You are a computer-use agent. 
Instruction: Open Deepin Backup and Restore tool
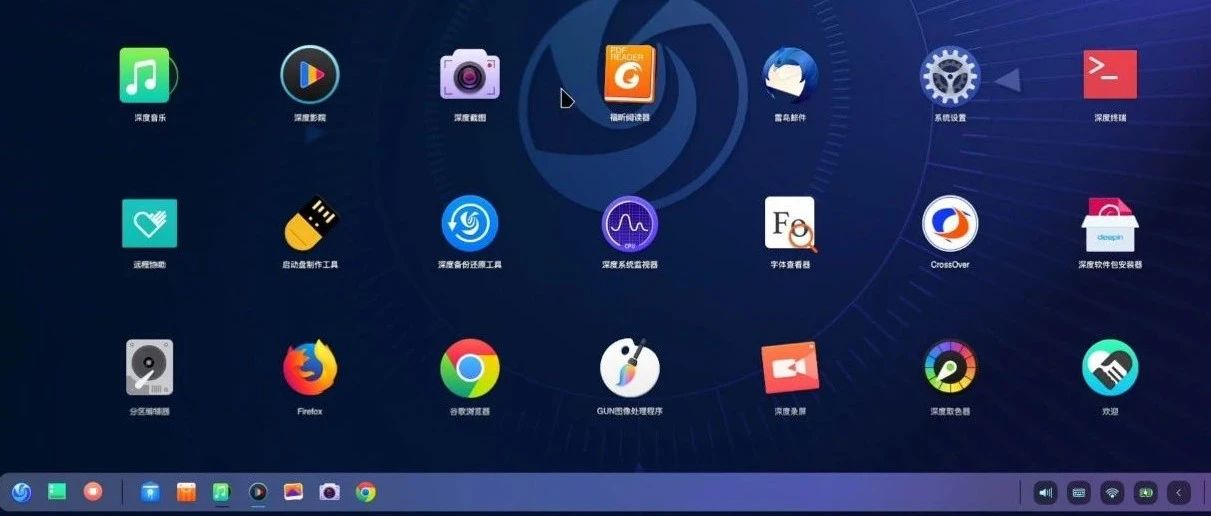click(470, 223)
